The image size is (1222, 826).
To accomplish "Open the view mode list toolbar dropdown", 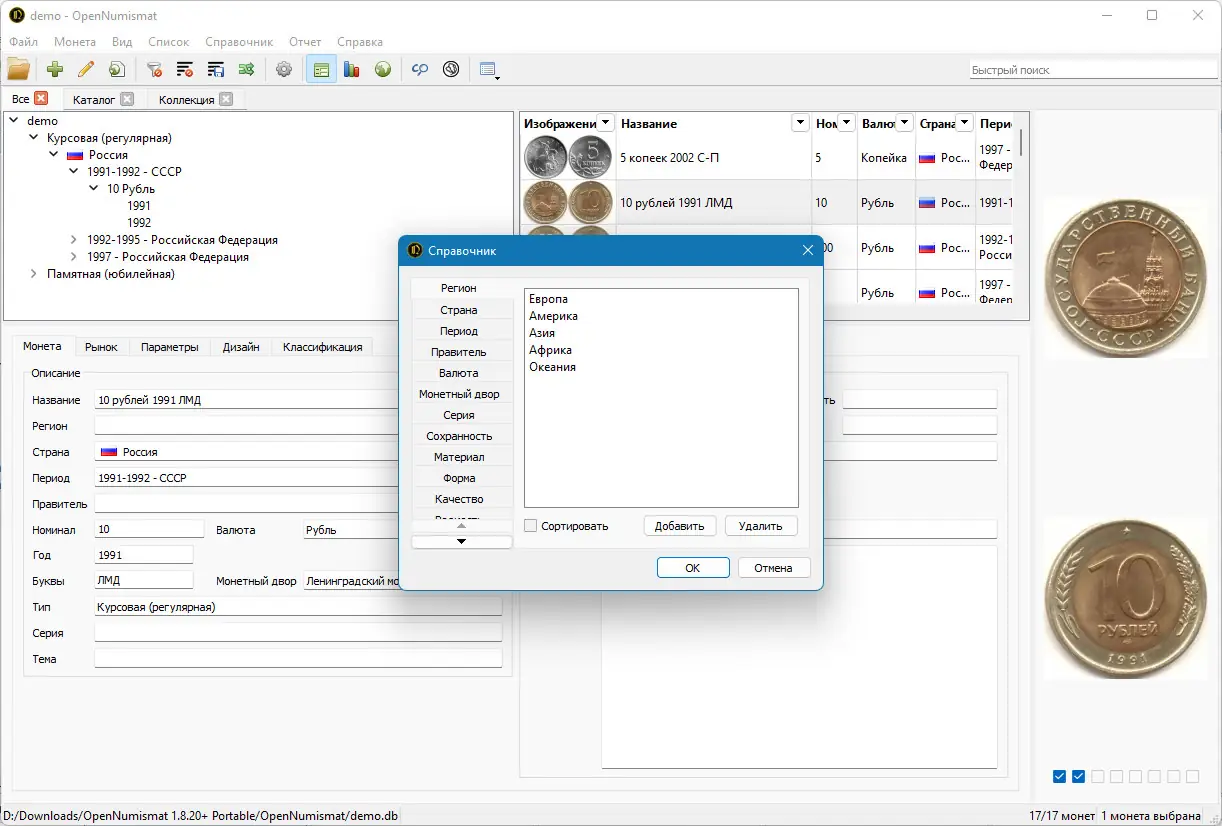I will coord(489,70).
